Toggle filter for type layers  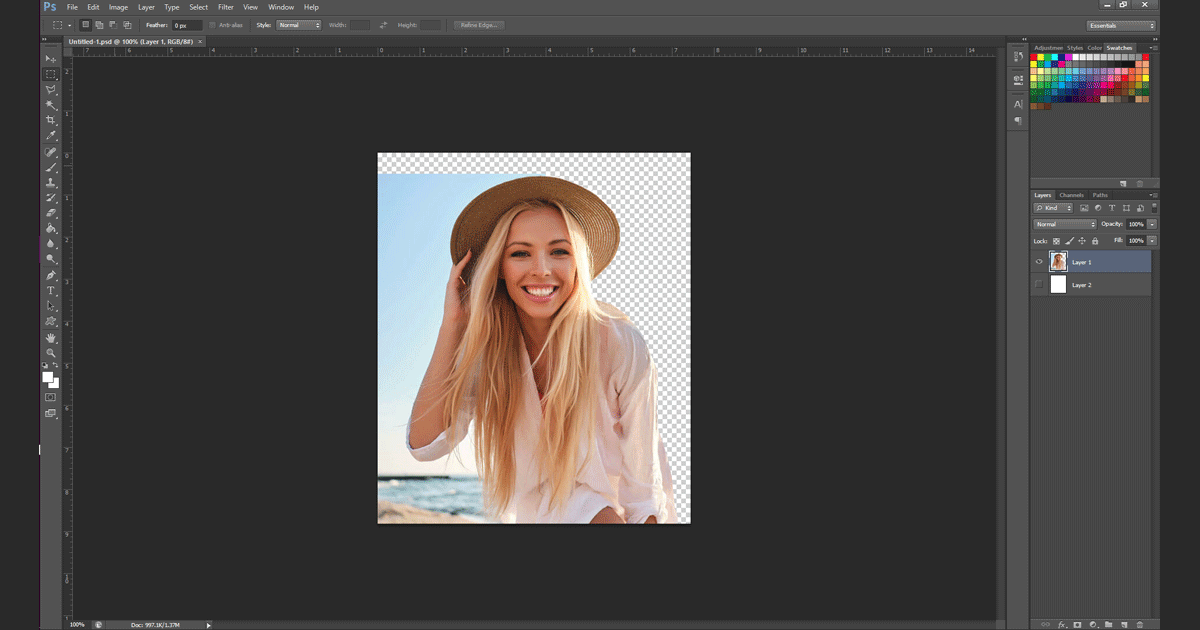1112,208
